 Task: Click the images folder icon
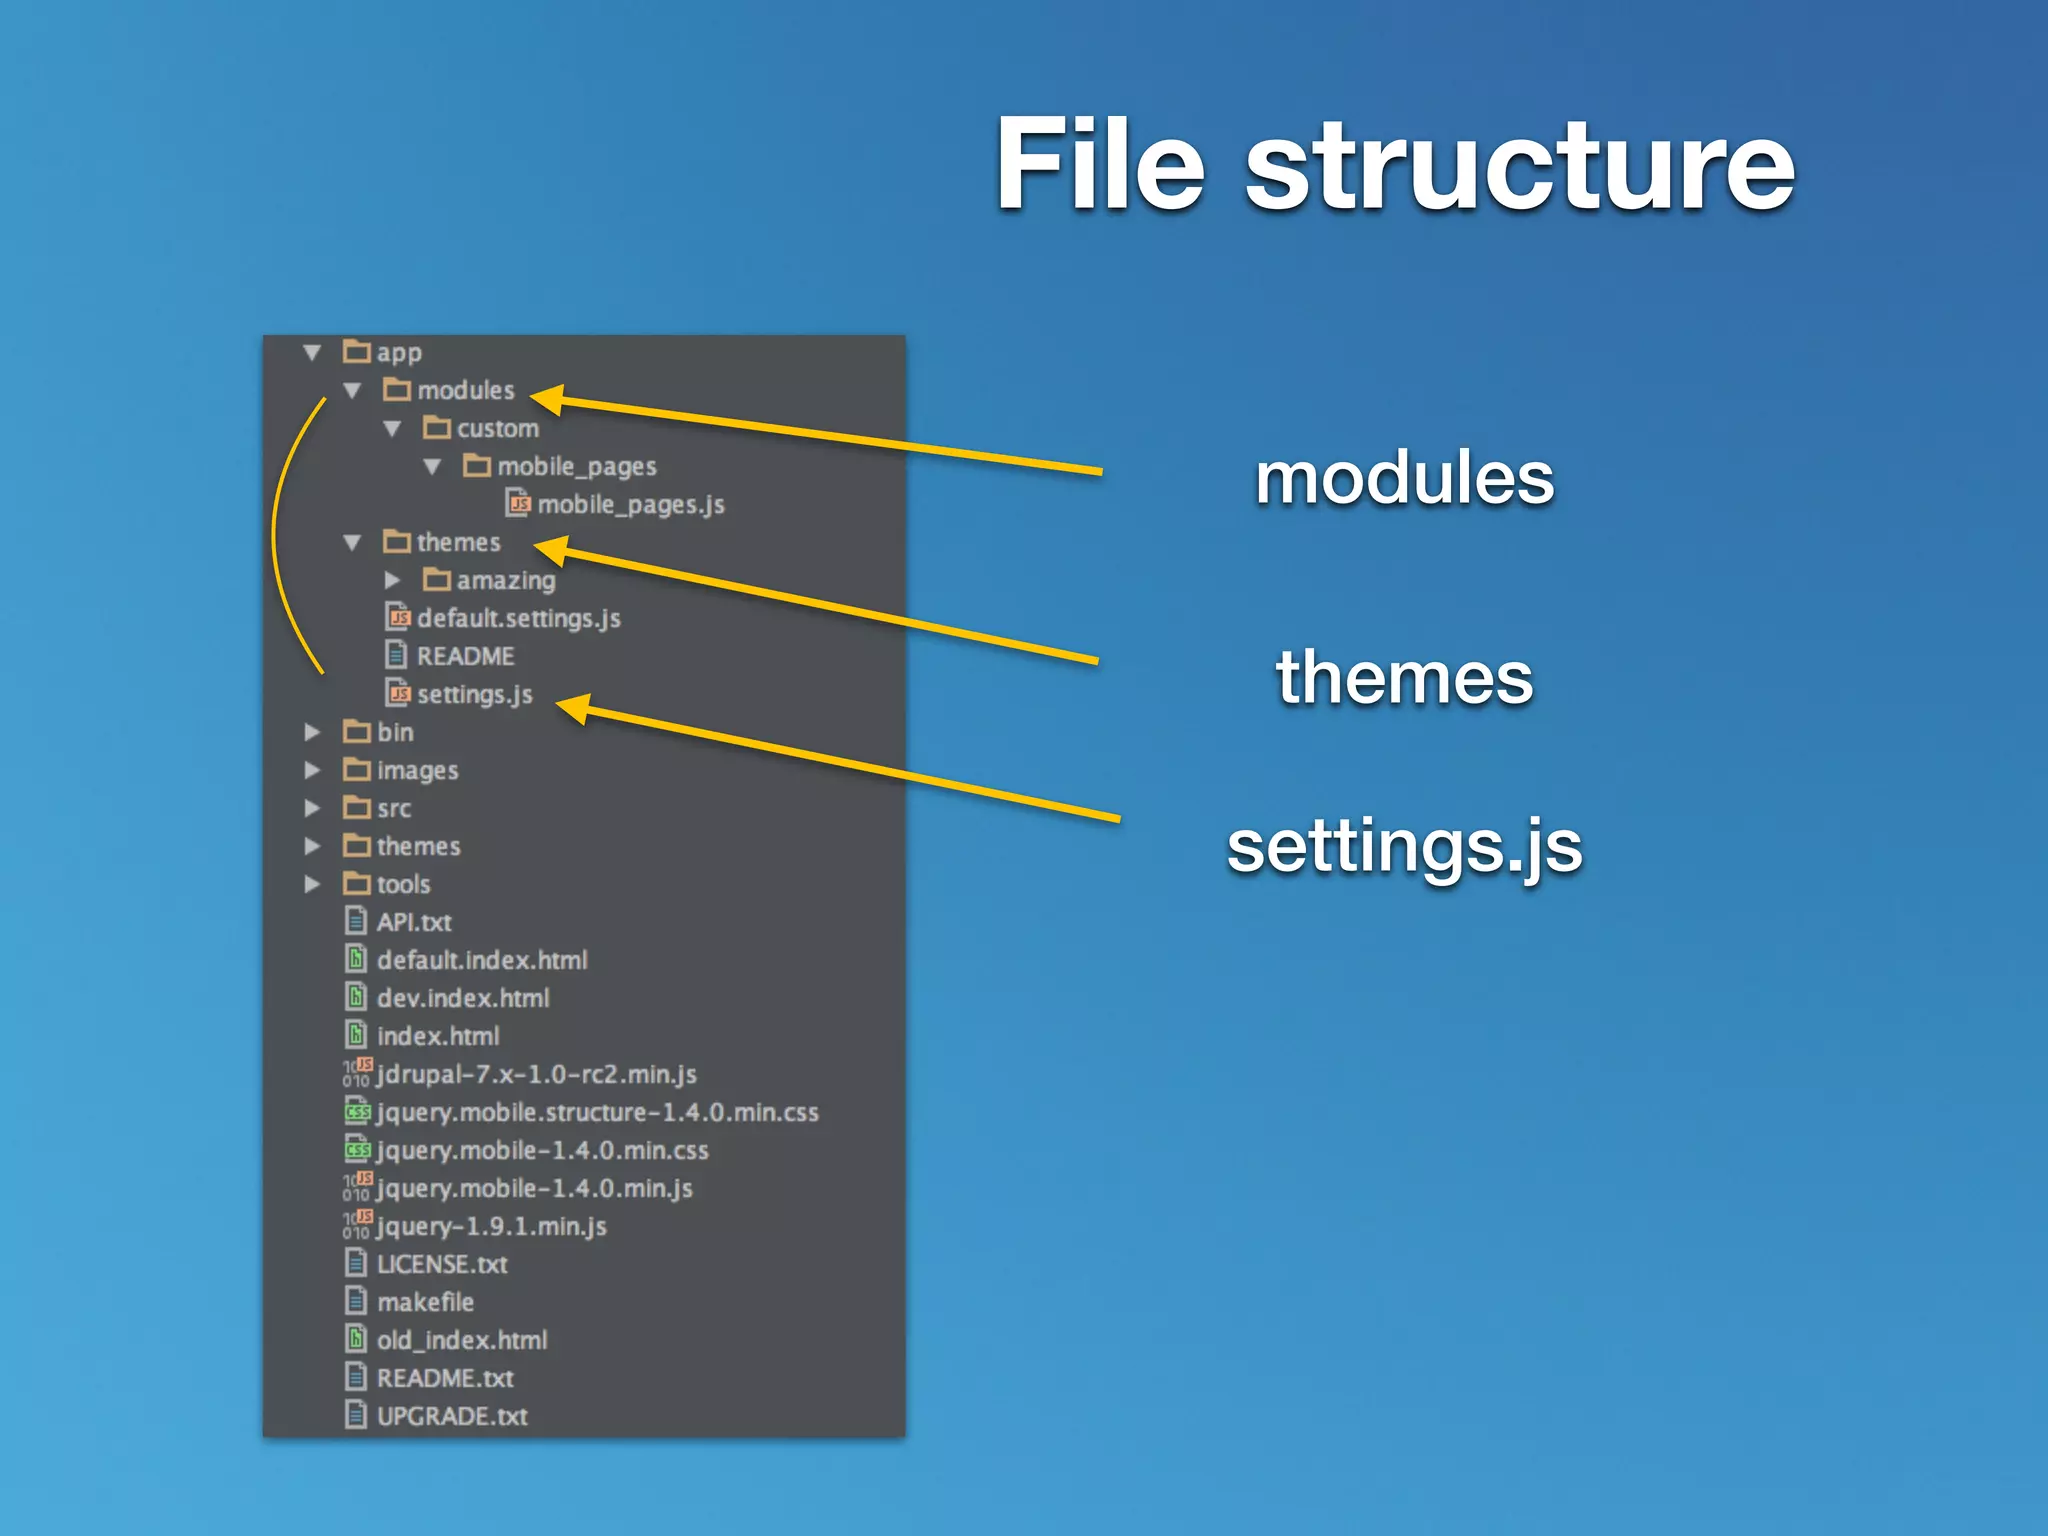(x=356, y=769)
